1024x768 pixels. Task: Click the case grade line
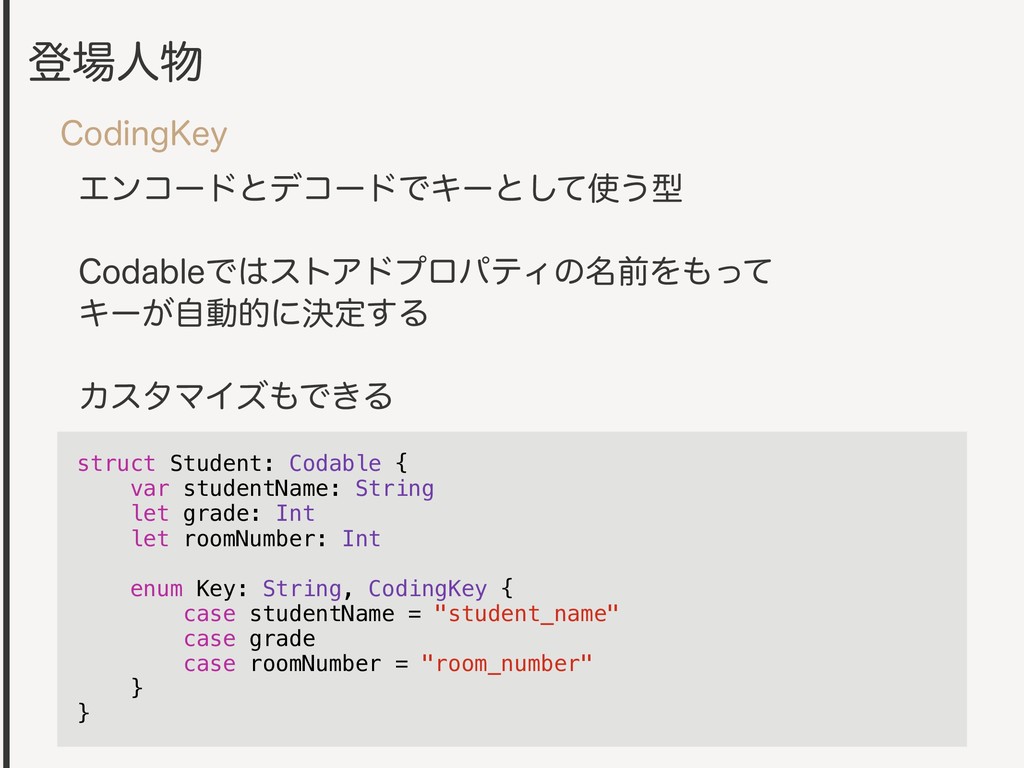point(249,639)
